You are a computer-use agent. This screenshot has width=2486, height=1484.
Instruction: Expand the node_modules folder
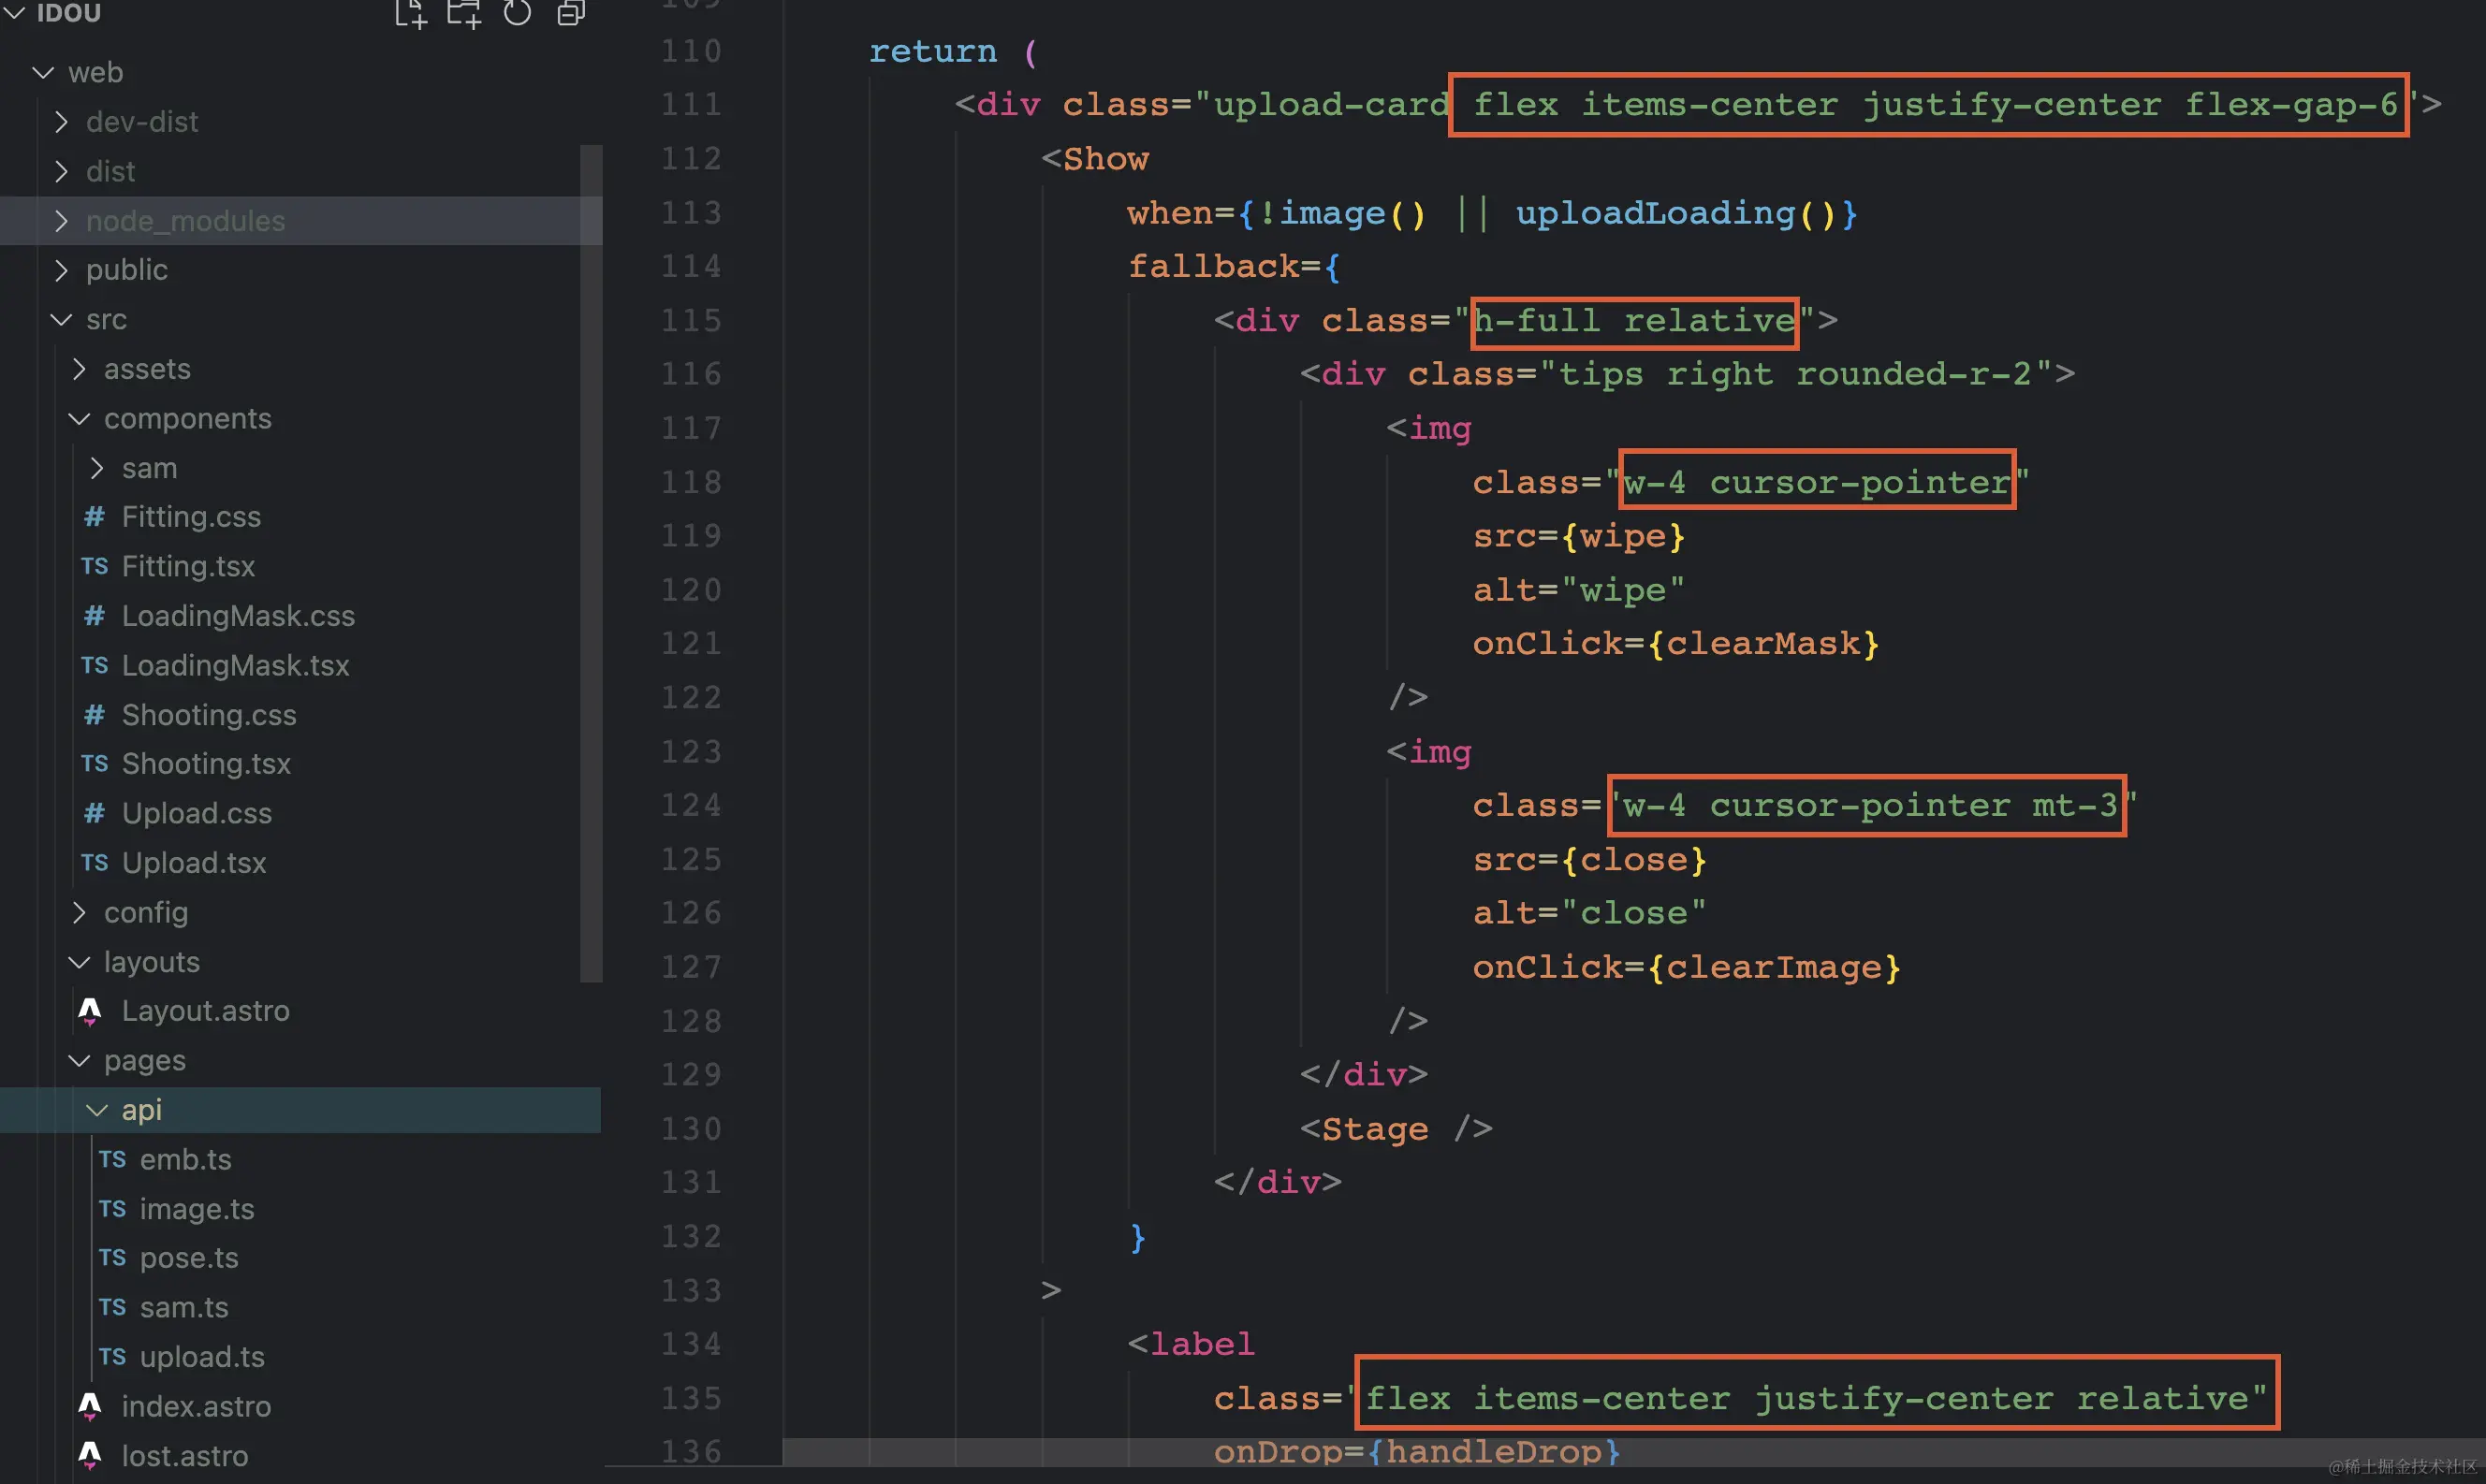[x=185, y=221]
